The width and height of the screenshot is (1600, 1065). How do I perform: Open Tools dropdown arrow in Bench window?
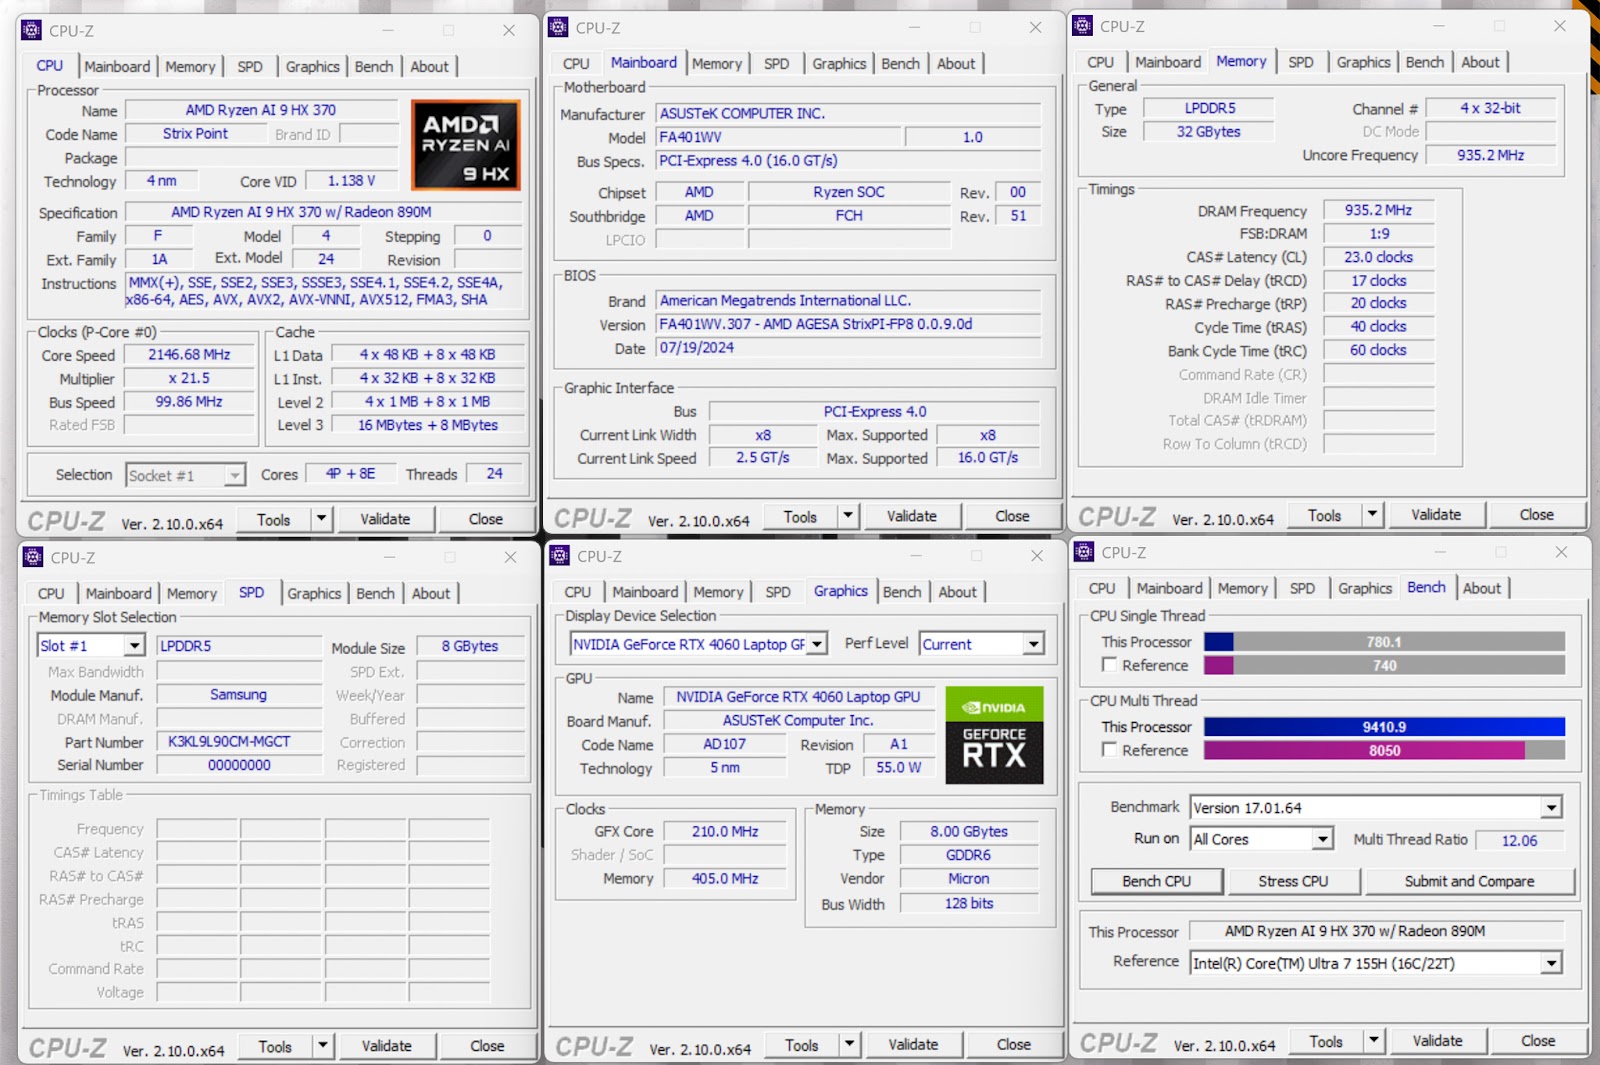click(1374, 1040)
